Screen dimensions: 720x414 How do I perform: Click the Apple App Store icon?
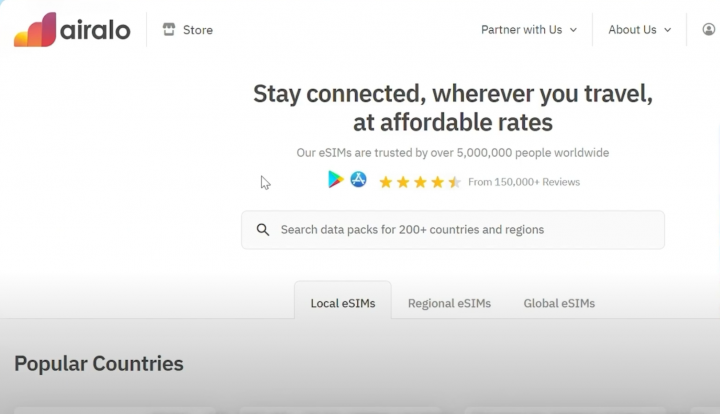pyautogui.click(x=358, y=180)
